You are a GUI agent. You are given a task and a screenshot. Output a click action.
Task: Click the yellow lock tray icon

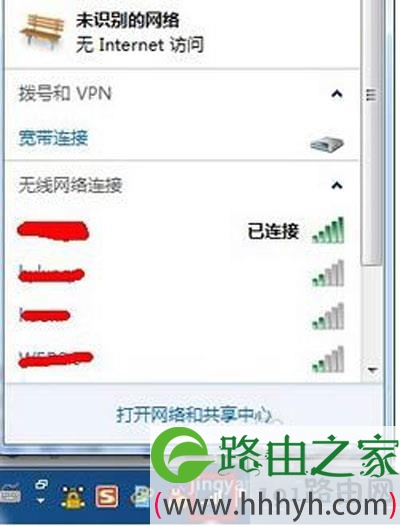(x=73, y=497)
